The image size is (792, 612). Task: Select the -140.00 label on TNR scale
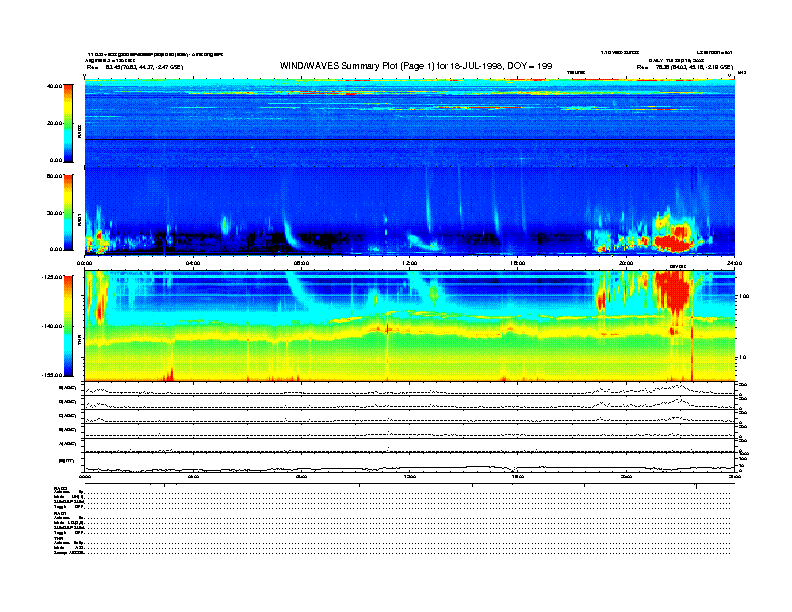(52, 326)
